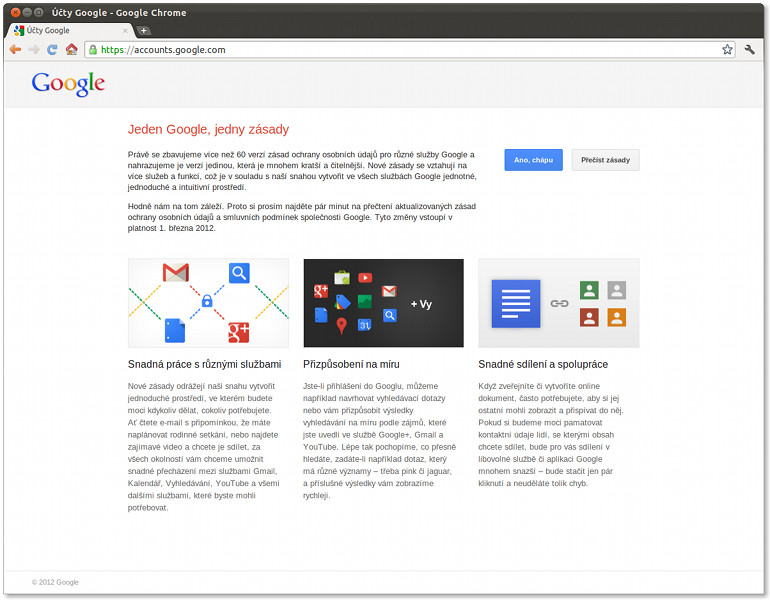The image size is (770, 600).
Task: Click the green padlock security icon
Action: [x=93, y=50]
